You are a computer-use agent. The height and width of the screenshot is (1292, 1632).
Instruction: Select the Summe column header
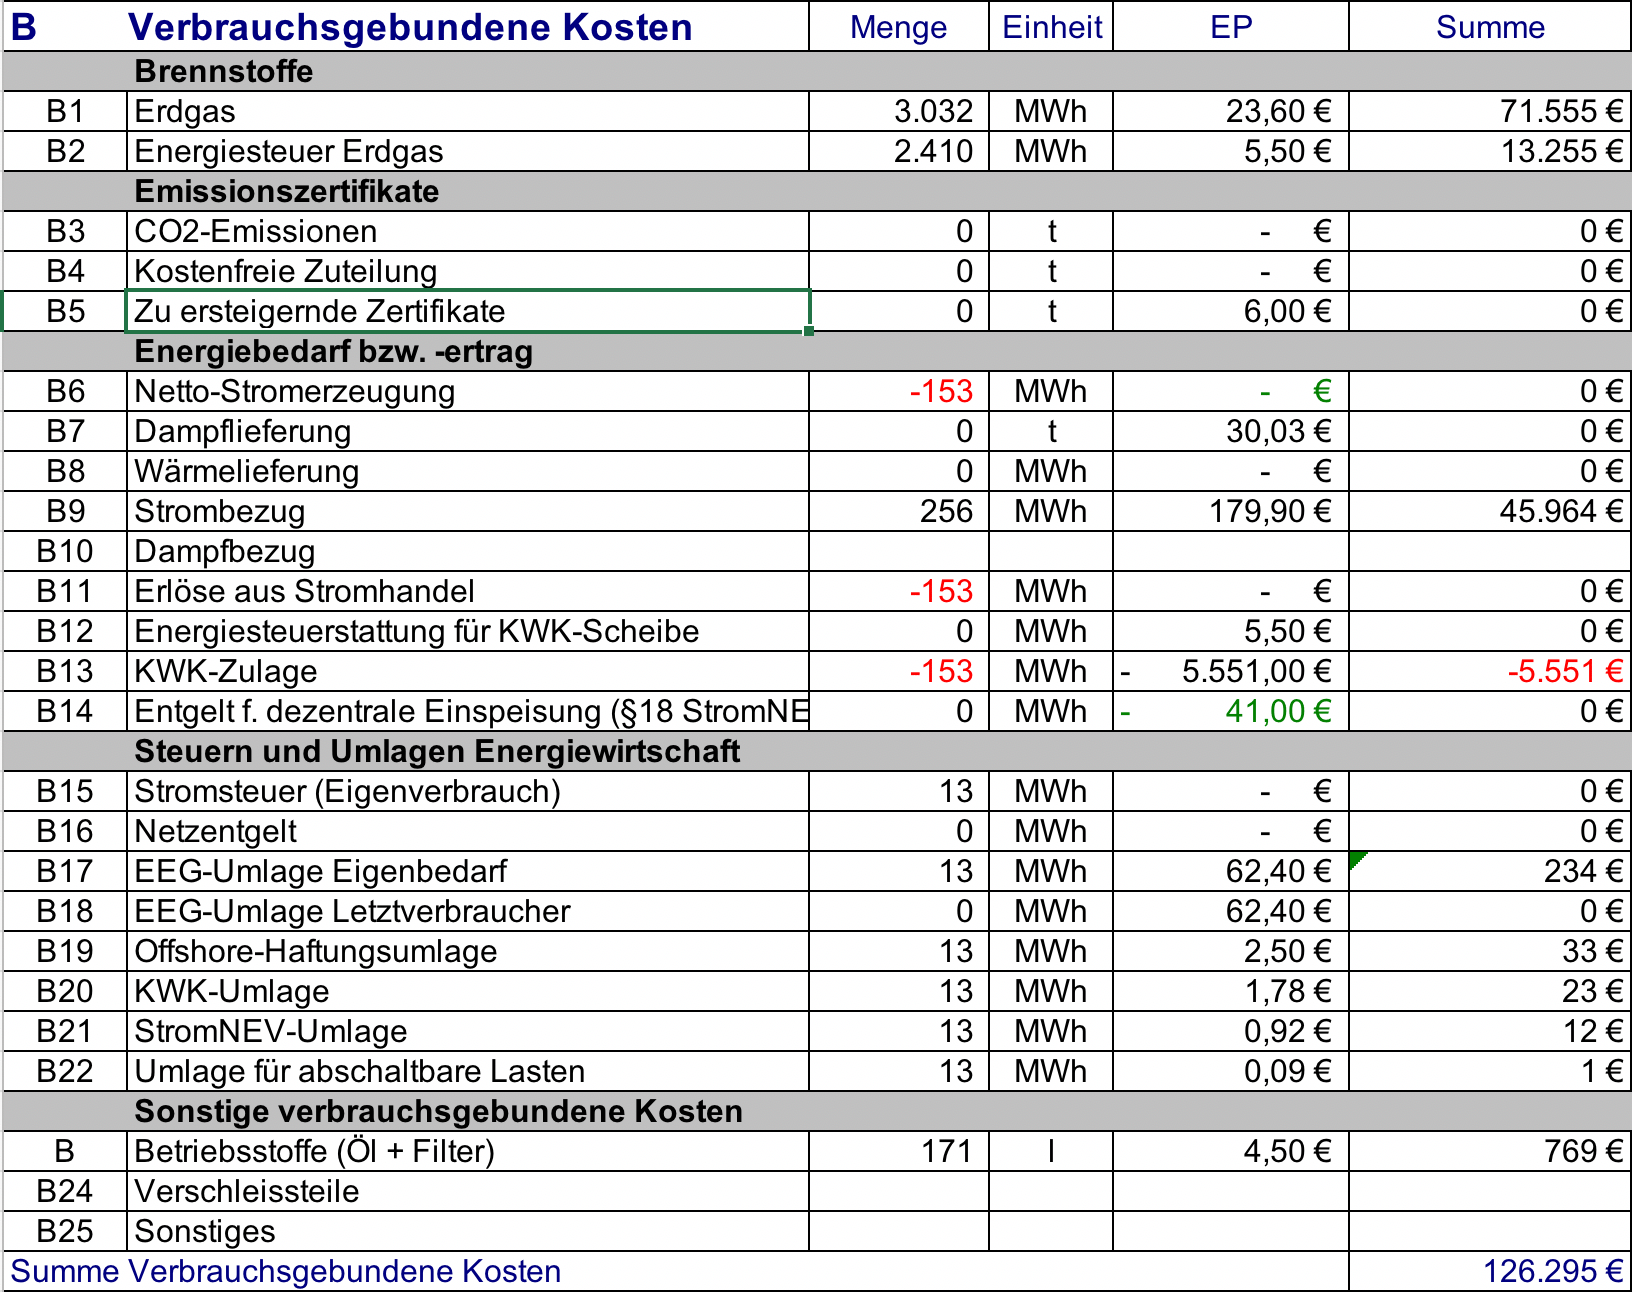click(1489, 27)
